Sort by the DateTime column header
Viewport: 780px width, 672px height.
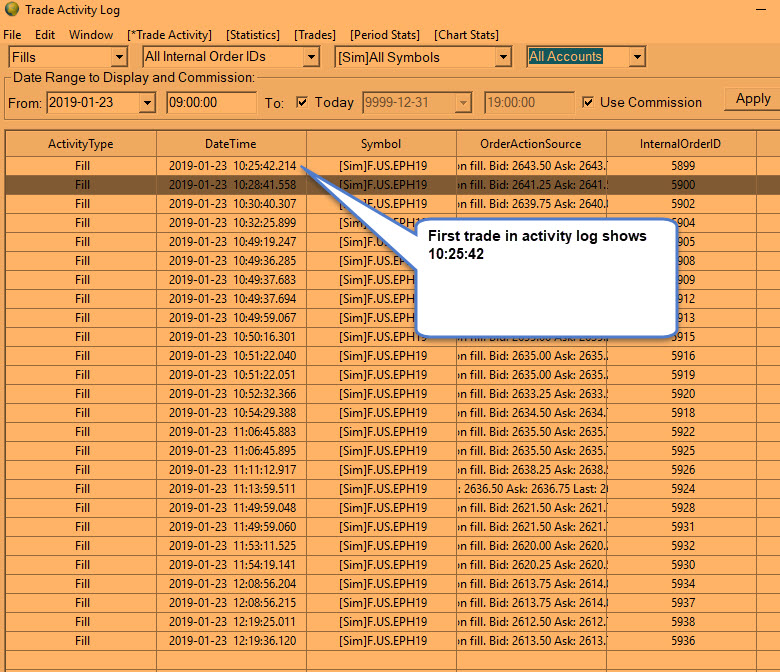pos(230,144)
